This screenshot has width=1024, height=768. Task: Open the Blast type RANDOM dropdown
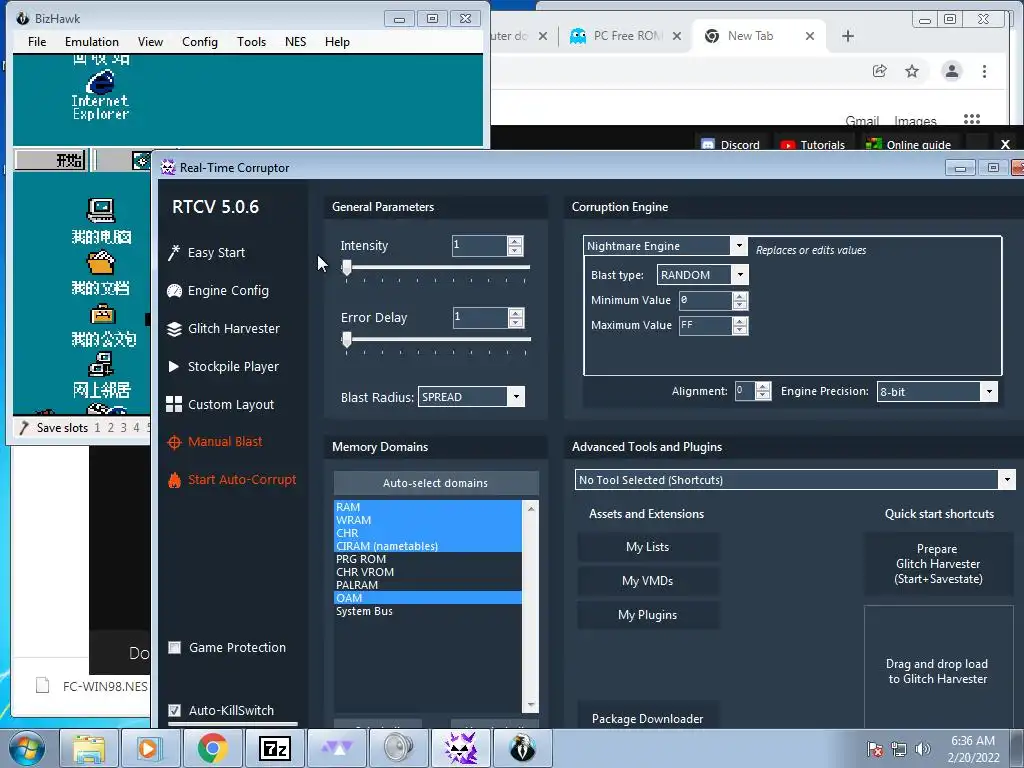740,275
